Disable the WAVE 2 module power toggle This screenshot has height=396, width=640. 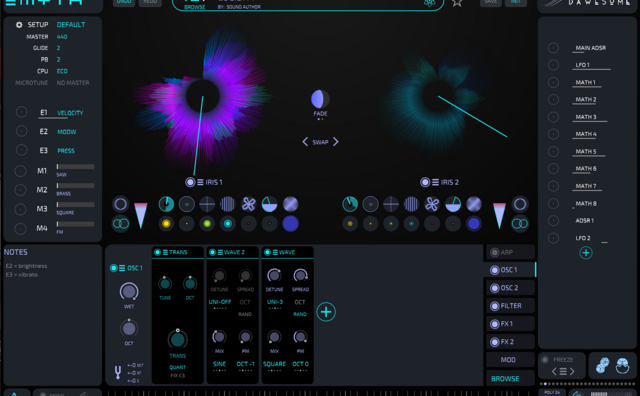212,252
